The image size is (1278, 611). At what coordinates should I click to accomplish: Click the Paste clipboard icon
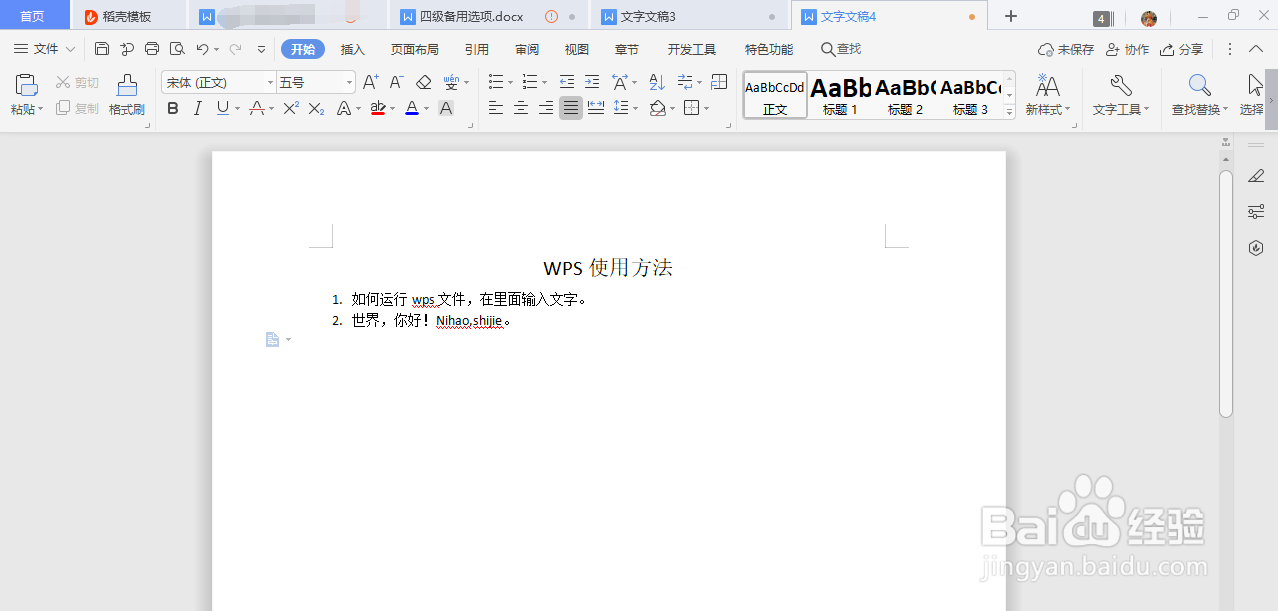[x=26, y=85]
